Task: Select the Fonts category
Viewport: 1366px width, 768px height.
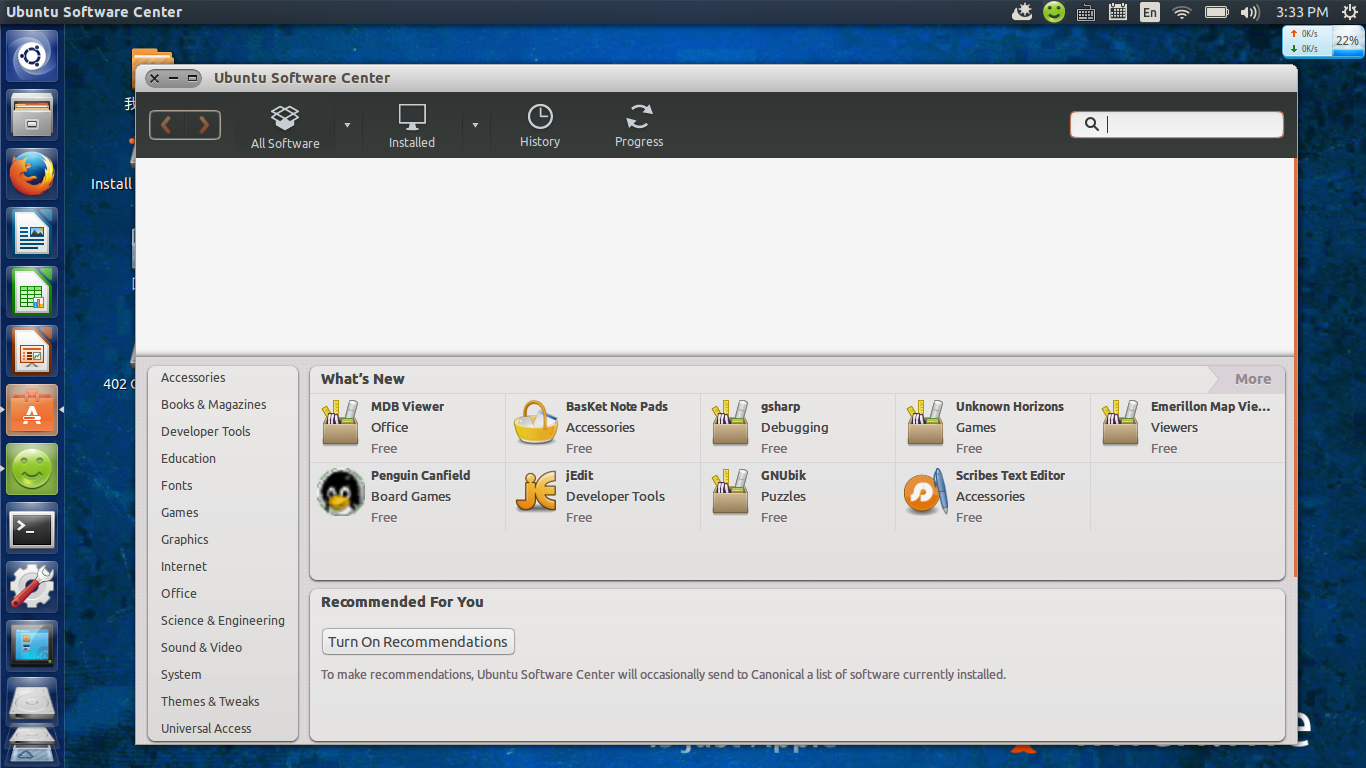Action: tap(176, 486)
